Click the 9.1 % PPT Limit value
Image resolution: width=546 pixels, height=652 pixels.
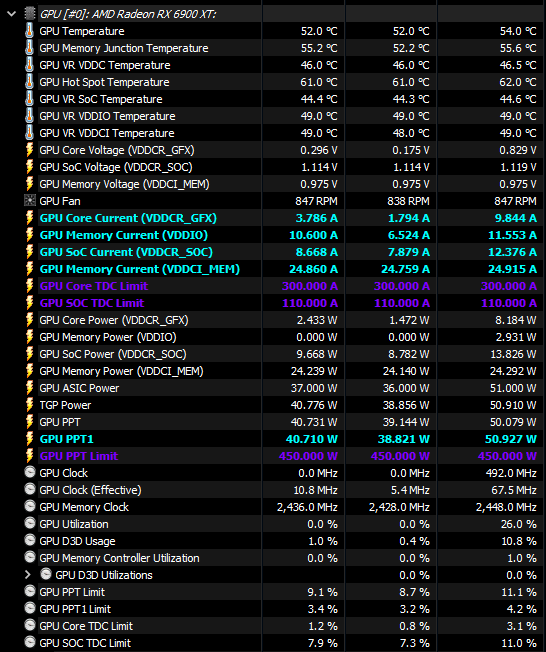(x=322, y=592)
